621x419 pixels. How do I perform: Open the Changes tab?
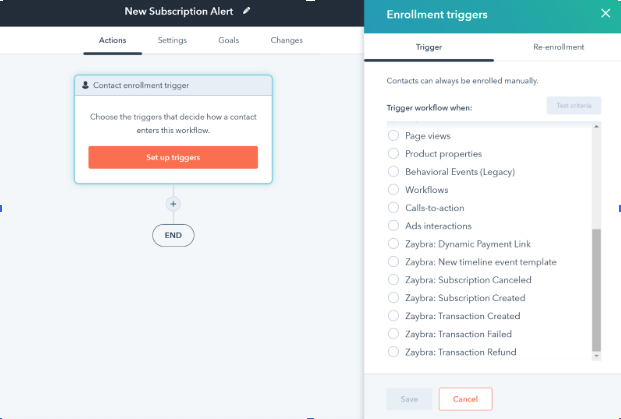pyautogui.click(x=286, y=40)
